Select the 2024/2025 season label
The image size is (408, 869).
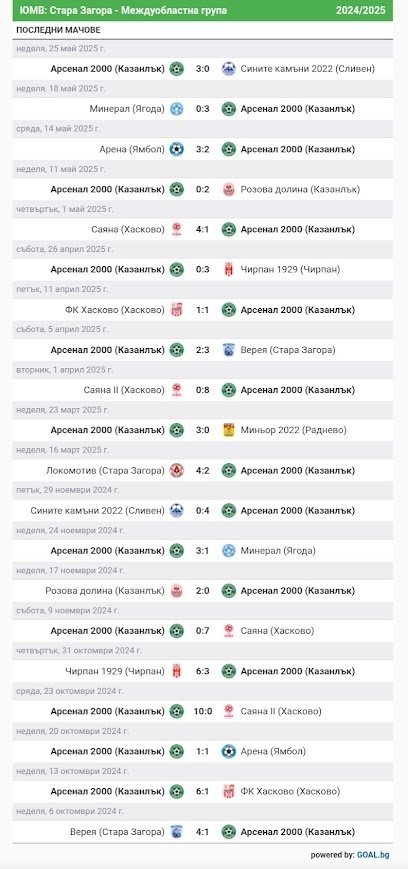[x=361, y=11]
